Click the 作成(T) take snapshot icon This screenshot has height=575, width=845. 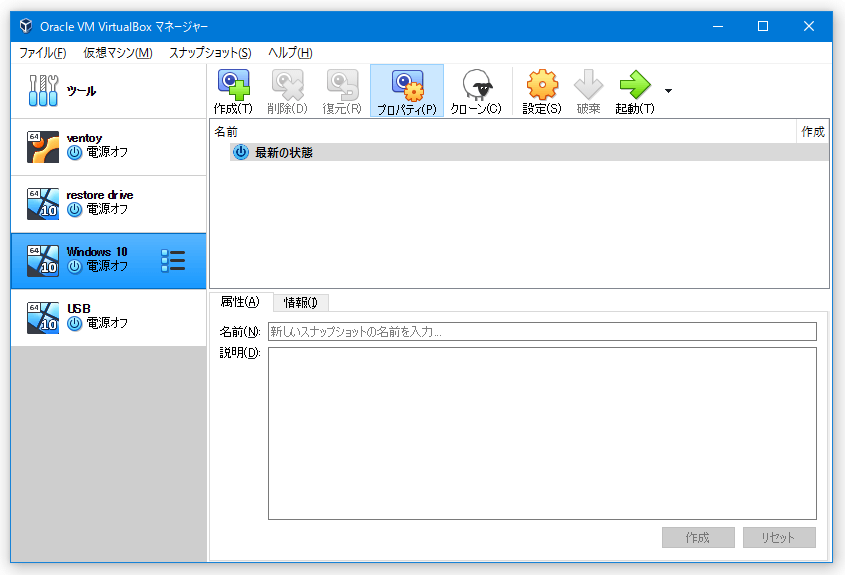233,85
